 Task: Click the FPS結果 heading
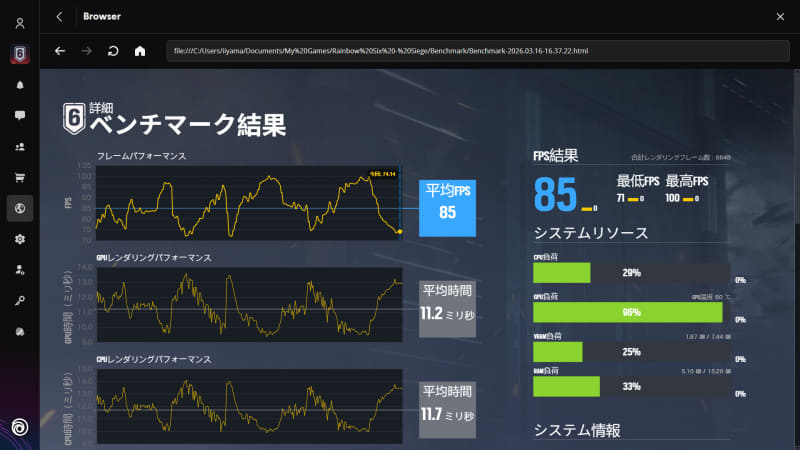click(556, 156)
